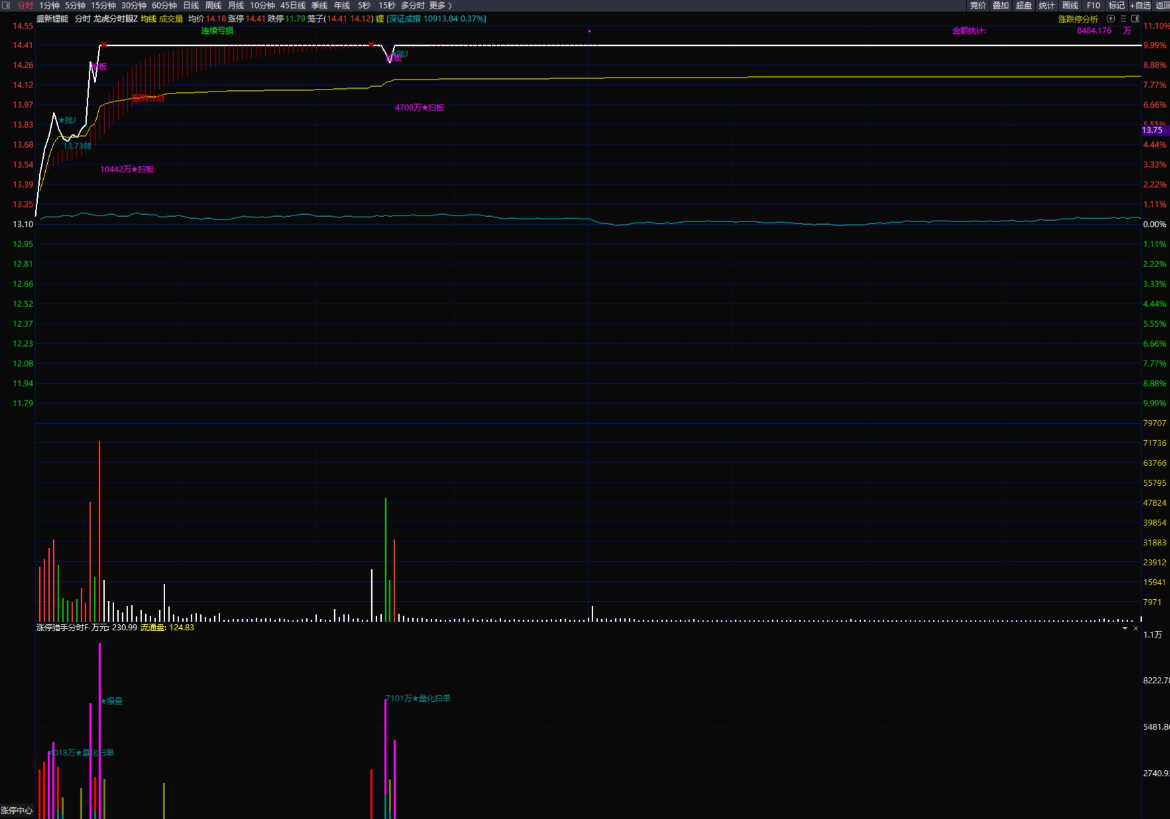Toggle the 均线 average line indicator
This screenshot has width=1170, height=819.
(147, 18)
